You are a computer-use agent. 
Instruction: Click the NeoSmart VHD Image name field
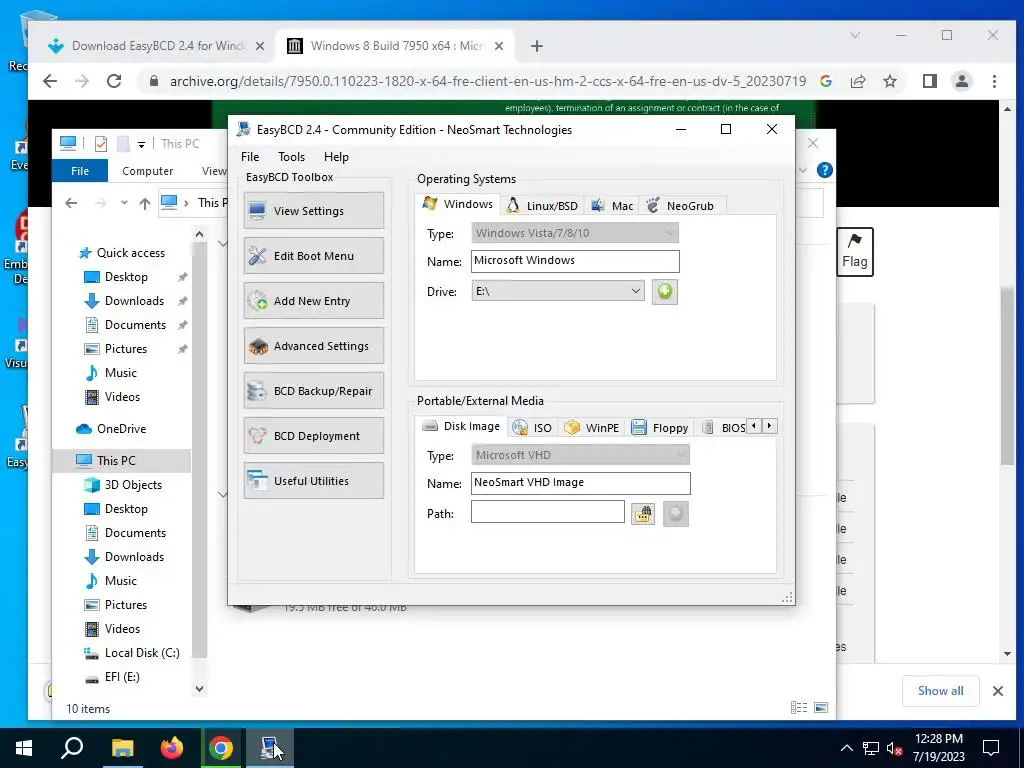[580, 483]
